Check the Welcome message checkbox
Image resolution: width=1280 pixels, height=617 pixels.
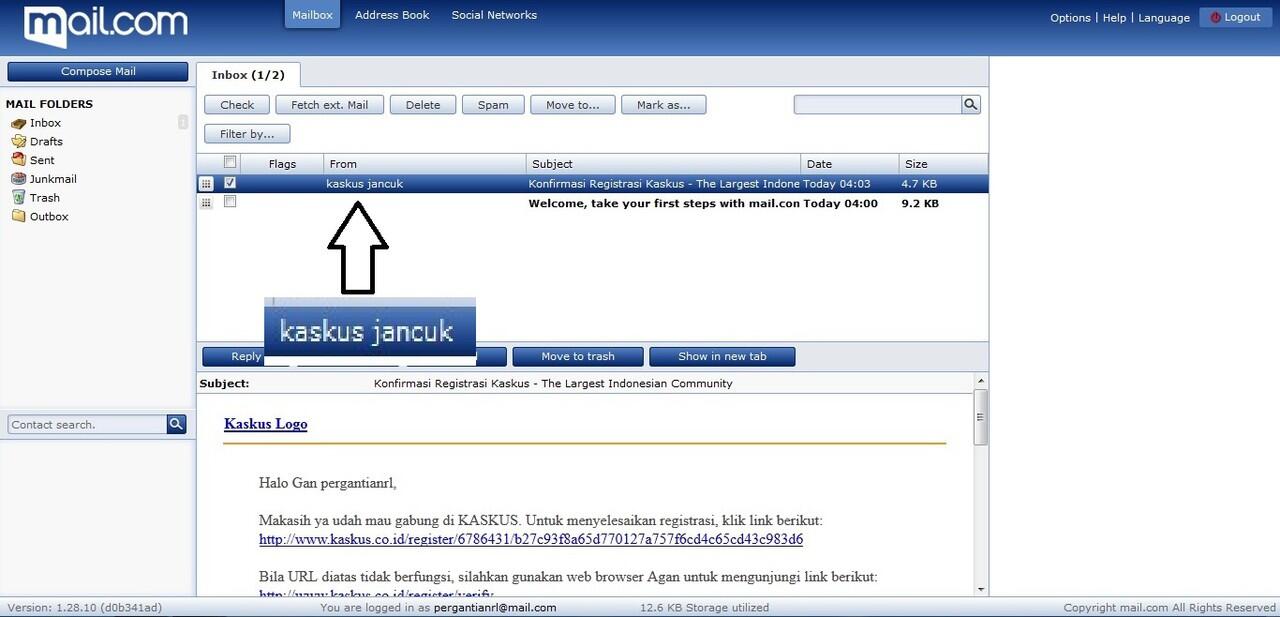pos(230,202)
